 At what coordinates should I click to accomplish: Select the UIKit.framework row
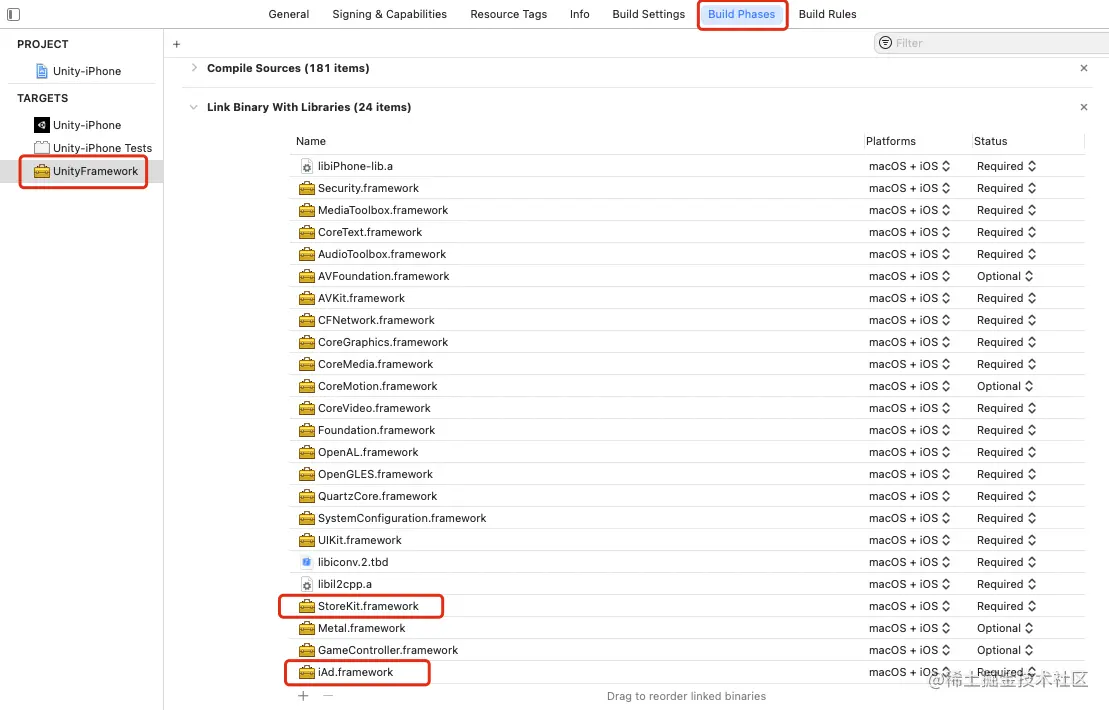[687, 540]
